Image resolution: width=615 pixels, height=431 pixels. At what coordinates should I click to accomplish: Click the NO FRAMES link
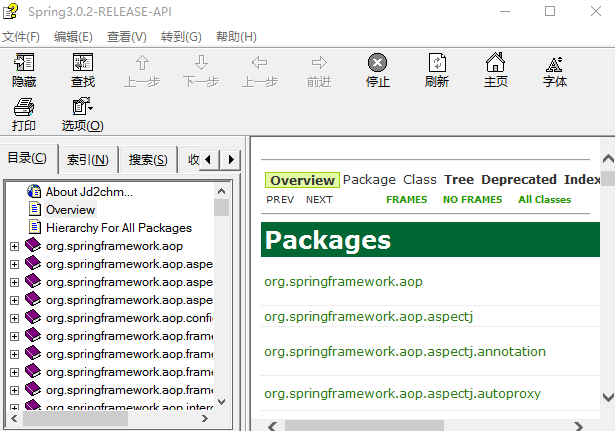pos(472,199)
